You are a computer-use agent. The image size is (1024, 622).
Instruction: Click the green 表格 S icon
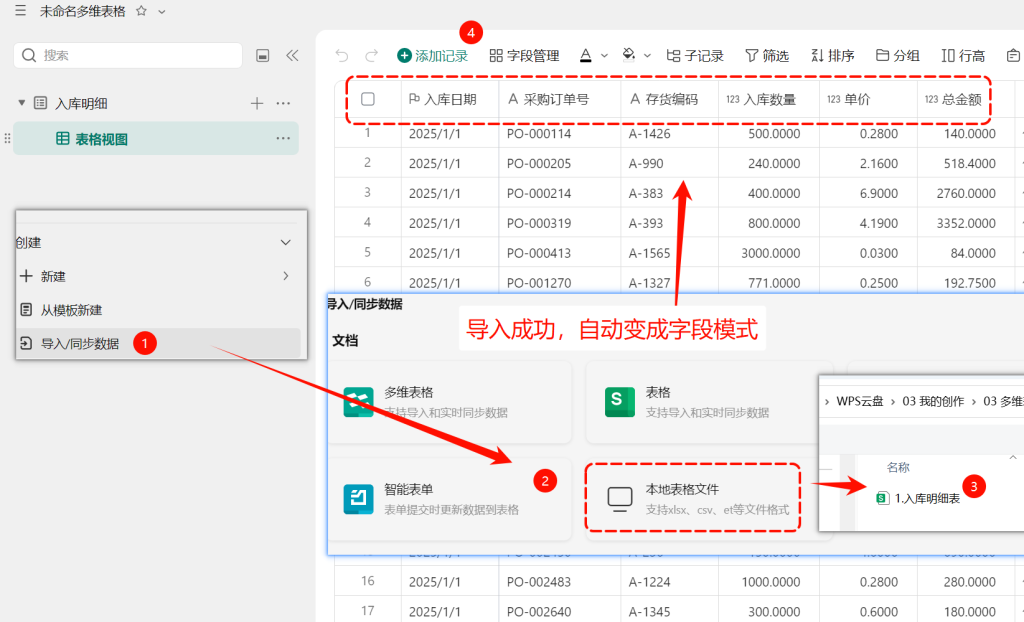pyautogui.click(x=620, y=402)
